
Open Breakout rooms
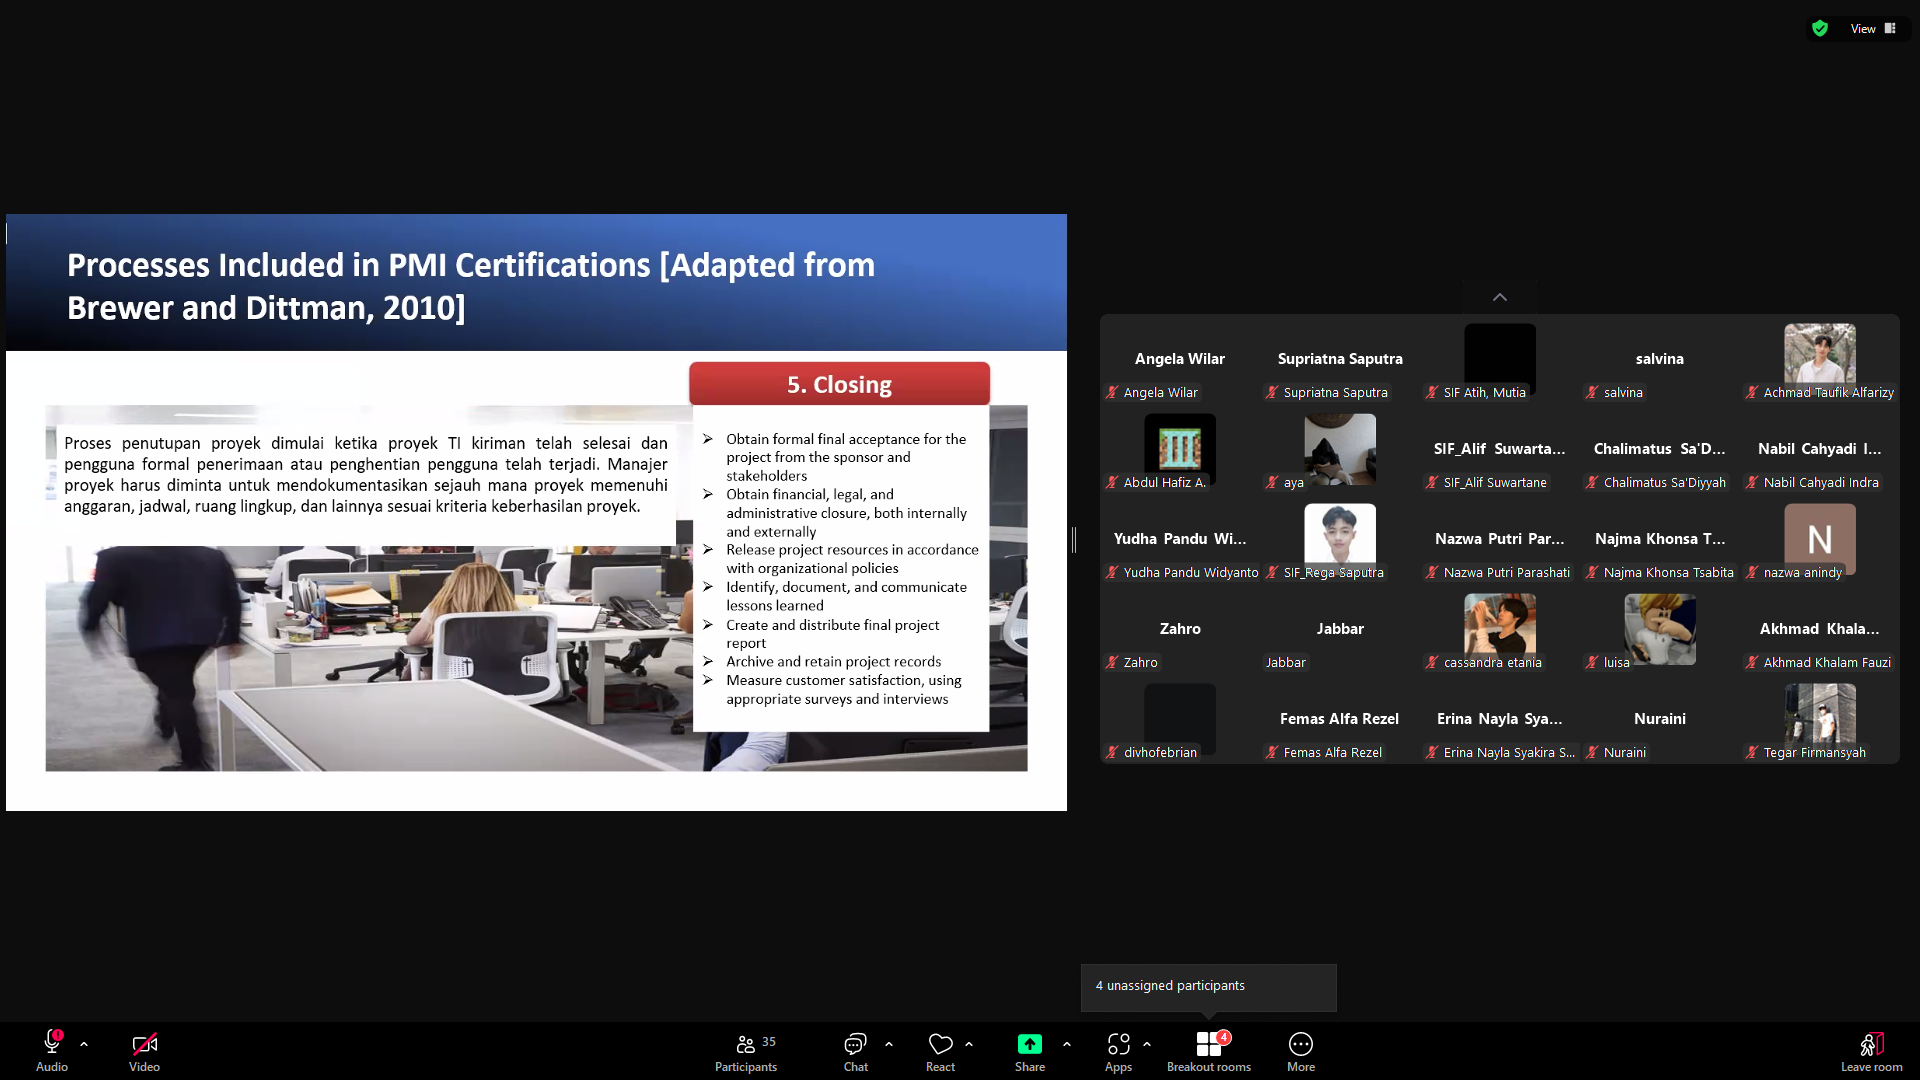point(1209,1051)
